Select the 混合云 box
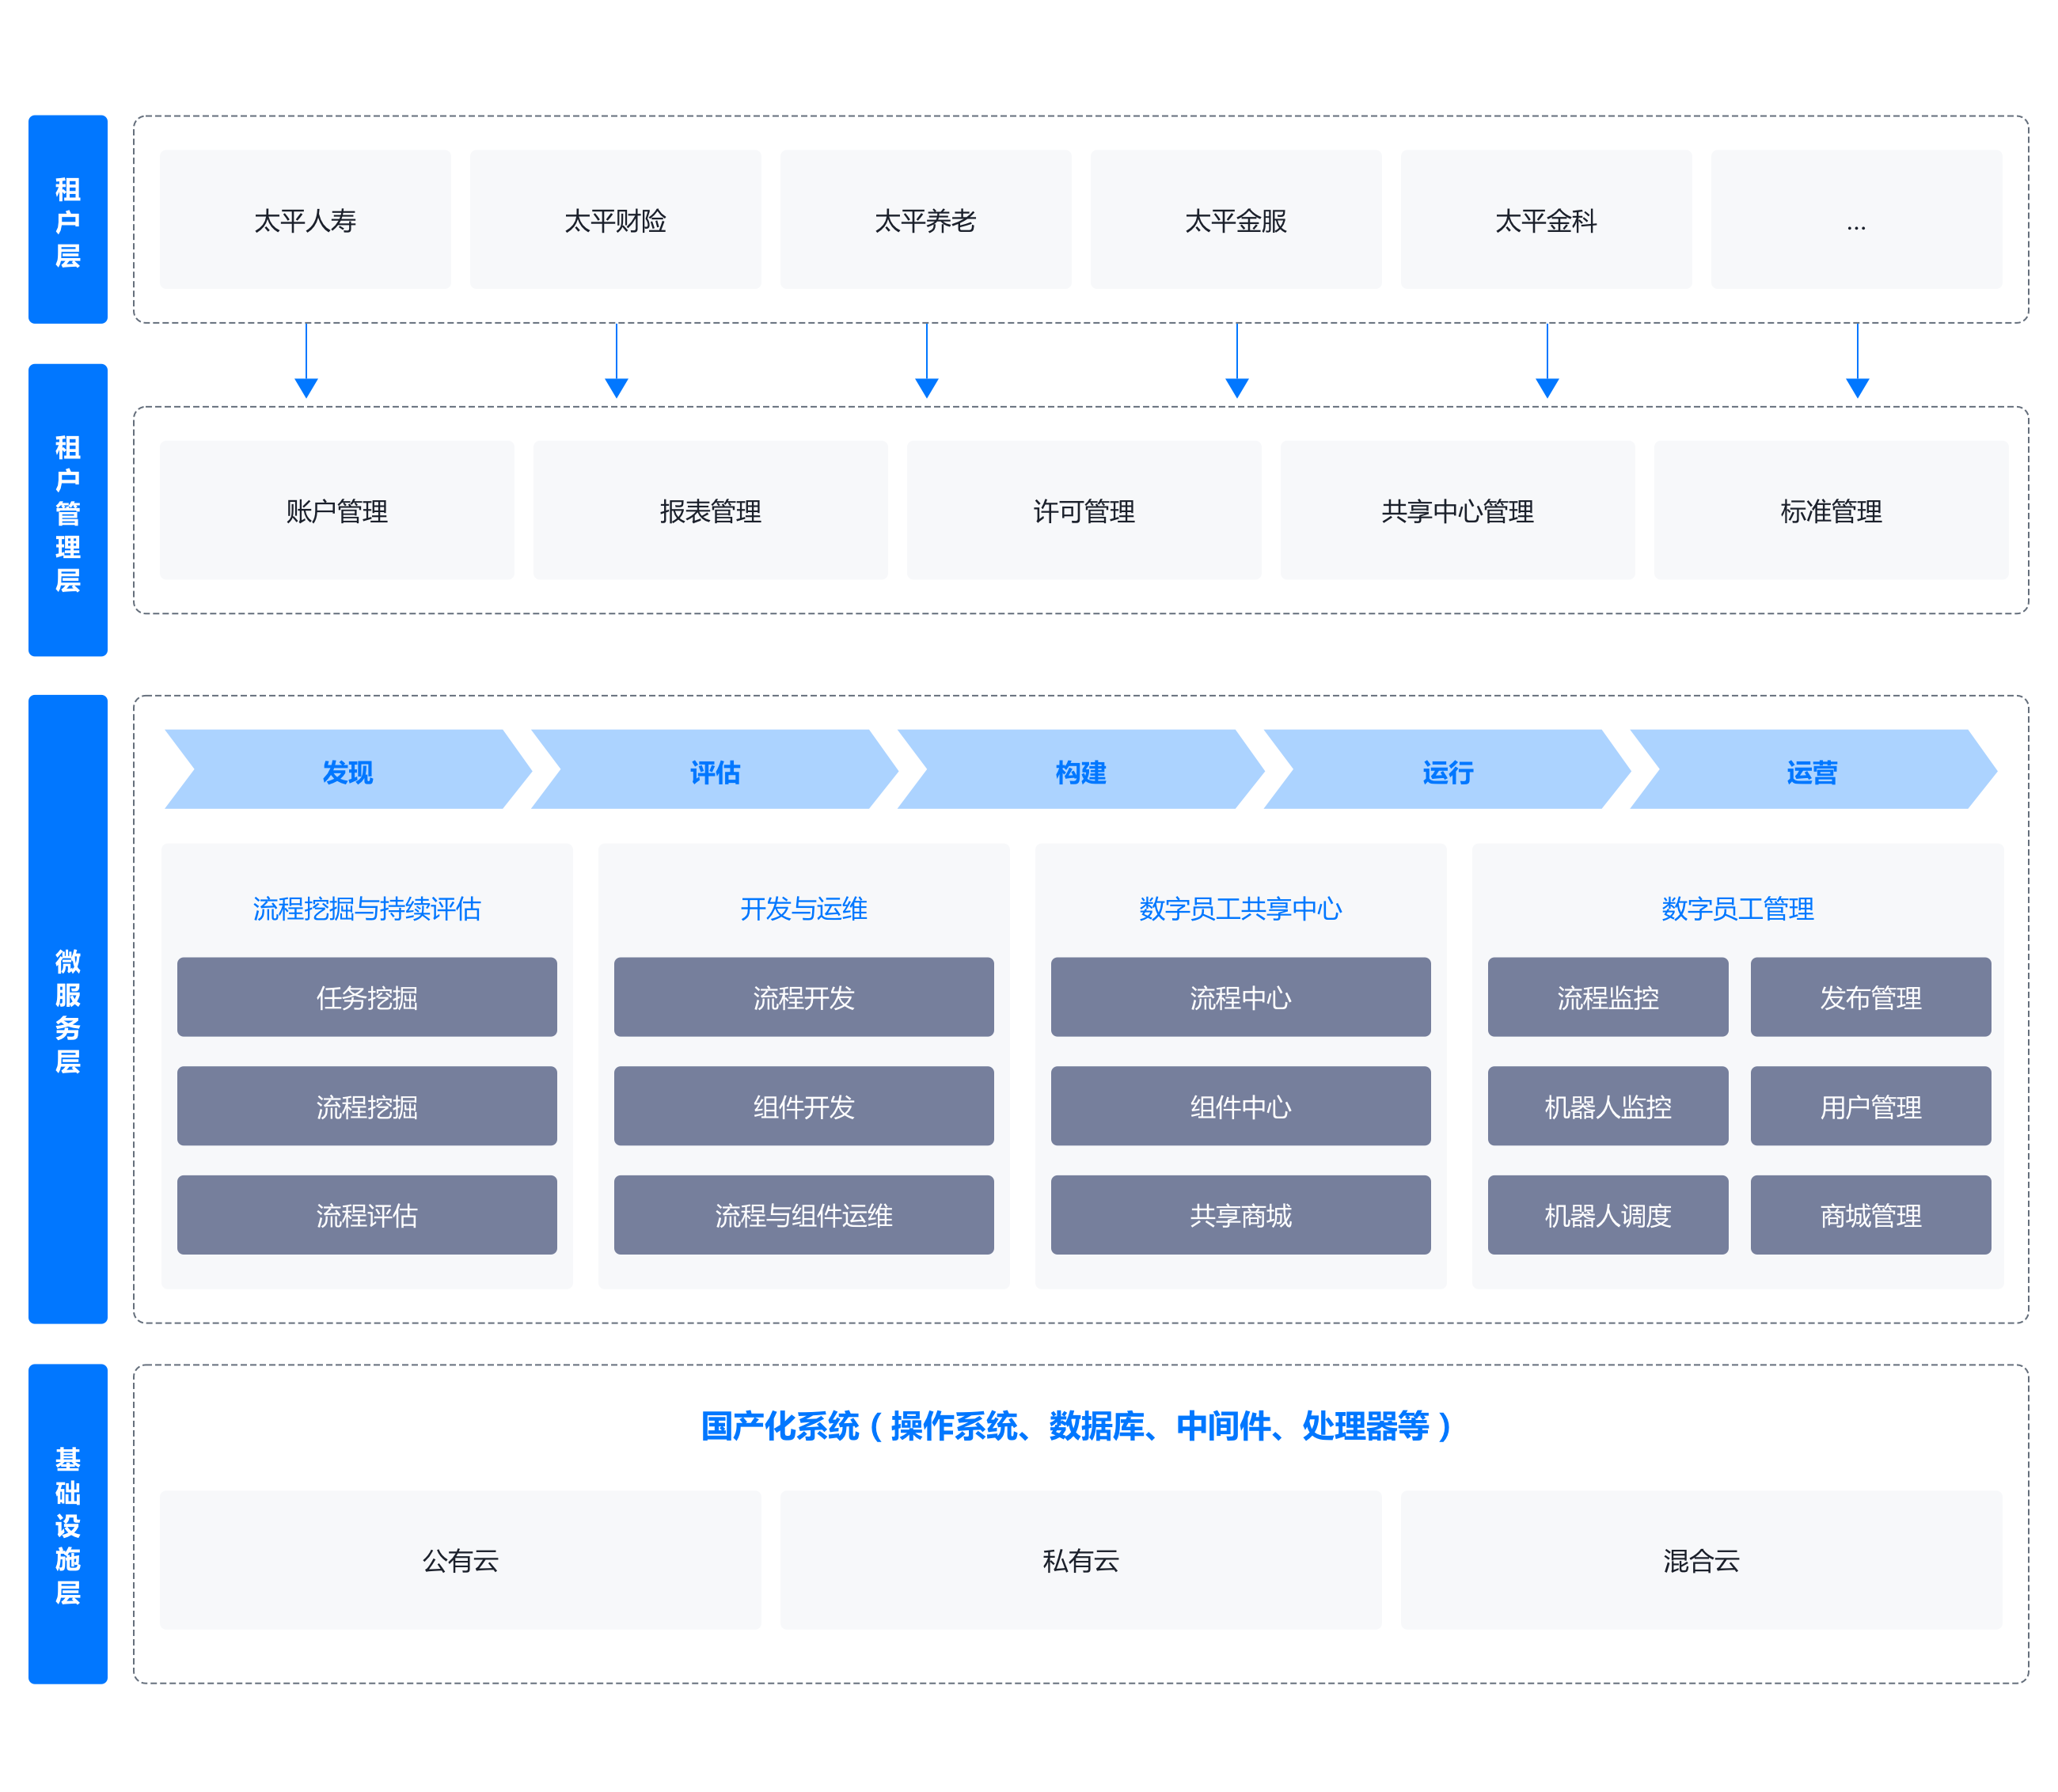 1701,1560
